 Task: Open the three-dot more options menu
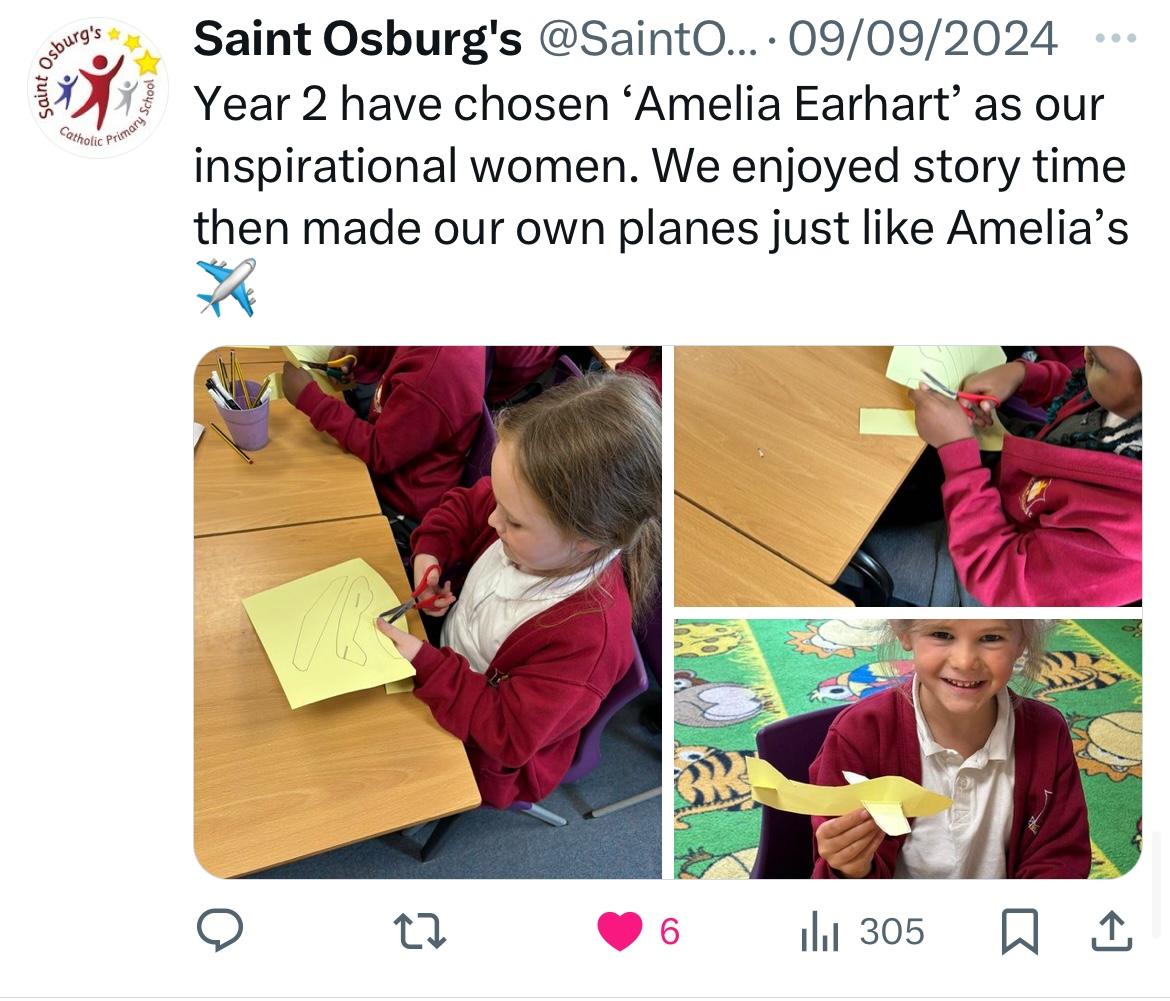[x=1116, y=37]
